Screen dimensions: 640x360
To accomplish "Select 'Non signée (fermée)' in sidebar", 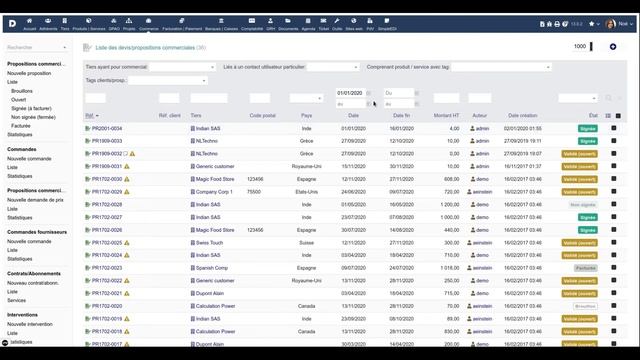I will coord(33,117).
